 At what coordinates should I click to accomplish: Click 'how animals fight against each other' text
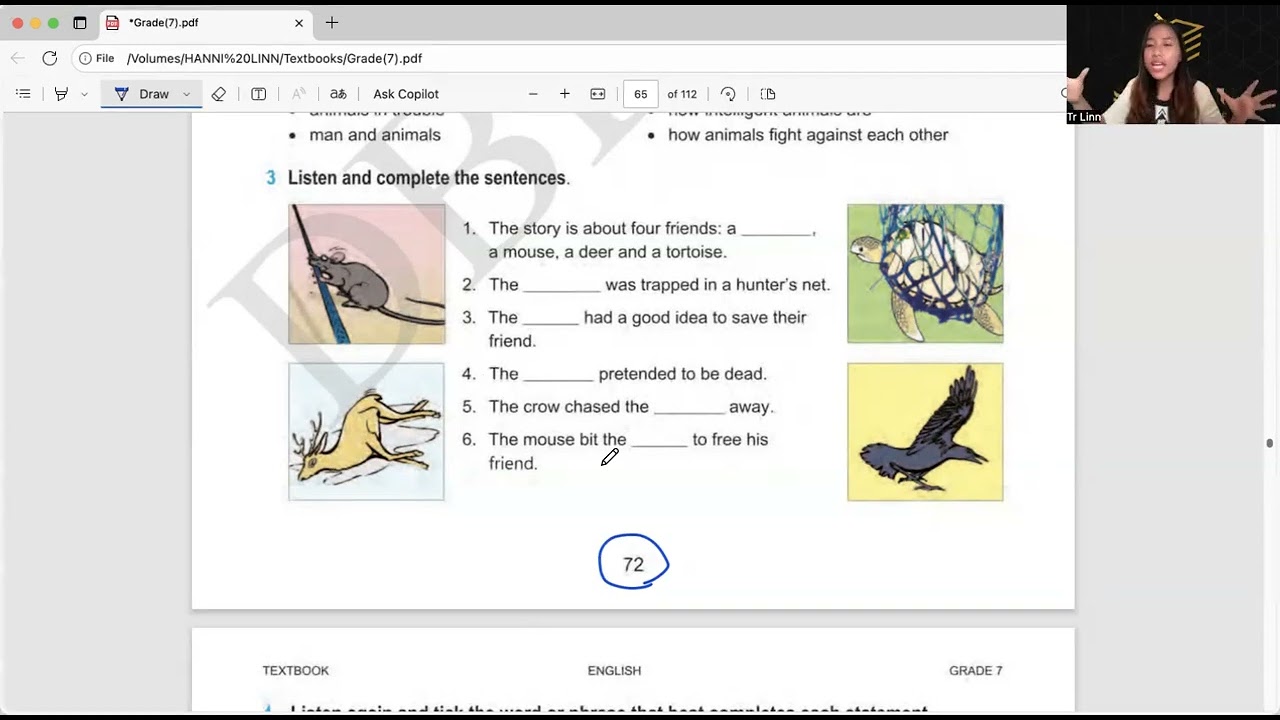click(x=808, y=135)
